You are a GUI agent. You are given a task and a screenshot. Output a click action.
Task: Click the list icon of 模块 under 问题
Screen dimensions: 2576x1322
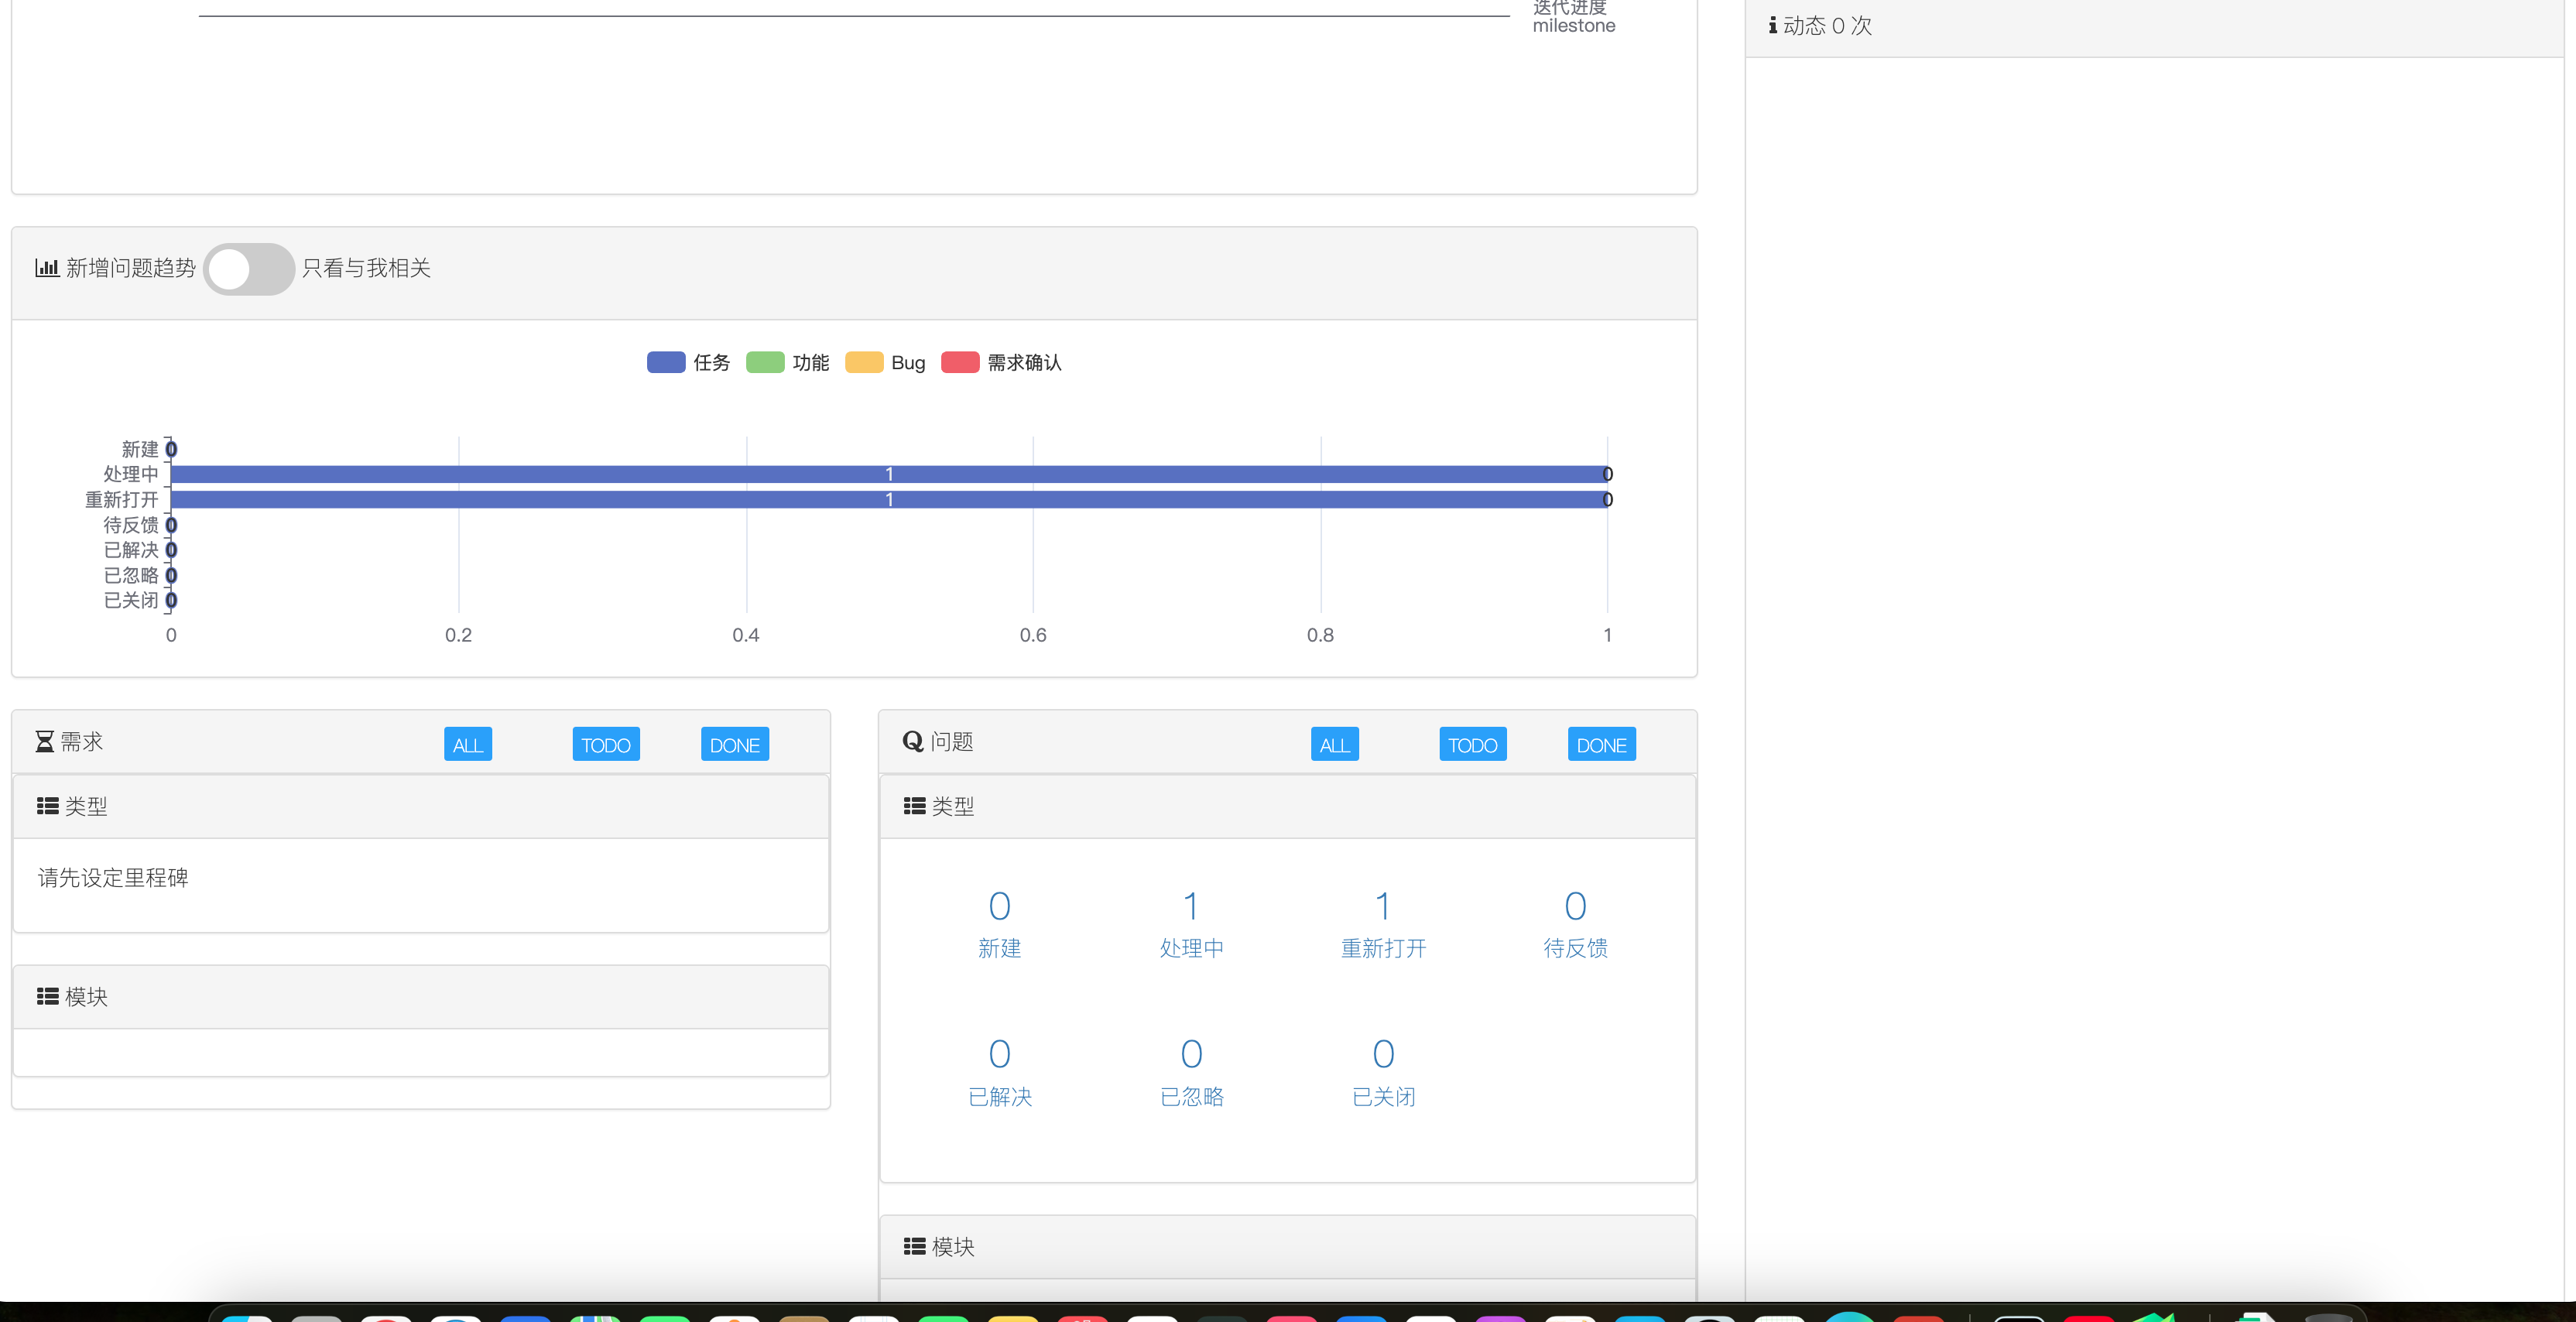[x=914, y=1246]
